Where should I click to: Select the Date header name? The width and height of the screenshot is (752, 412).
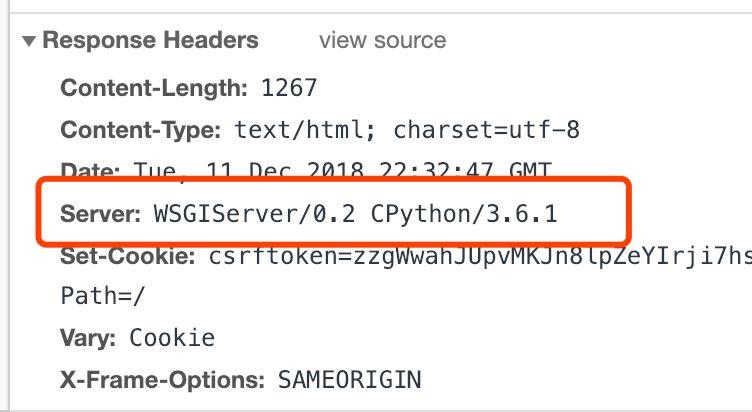point(90,170)
